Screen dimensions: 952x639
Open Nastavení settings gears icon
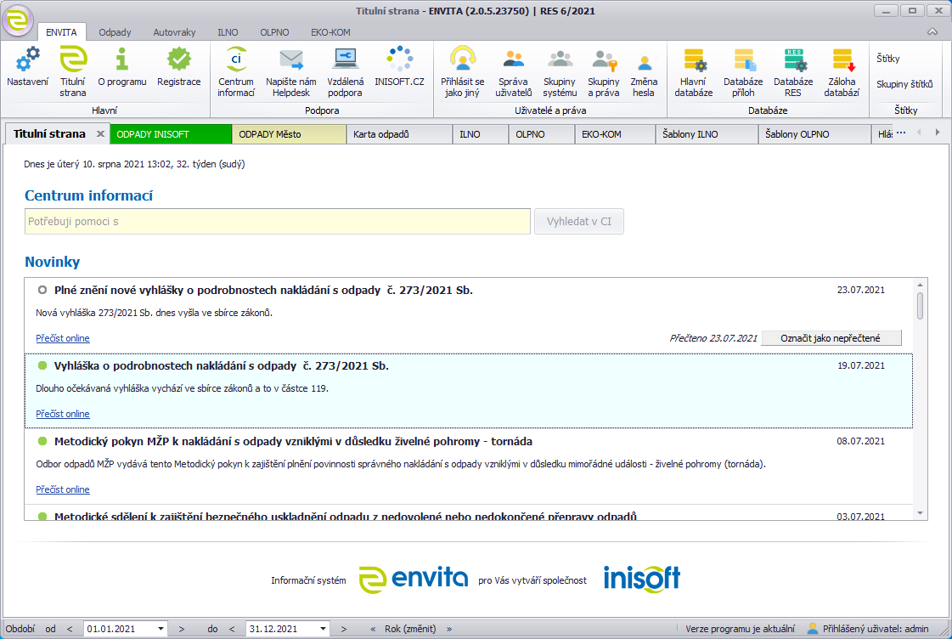(27, 60)
